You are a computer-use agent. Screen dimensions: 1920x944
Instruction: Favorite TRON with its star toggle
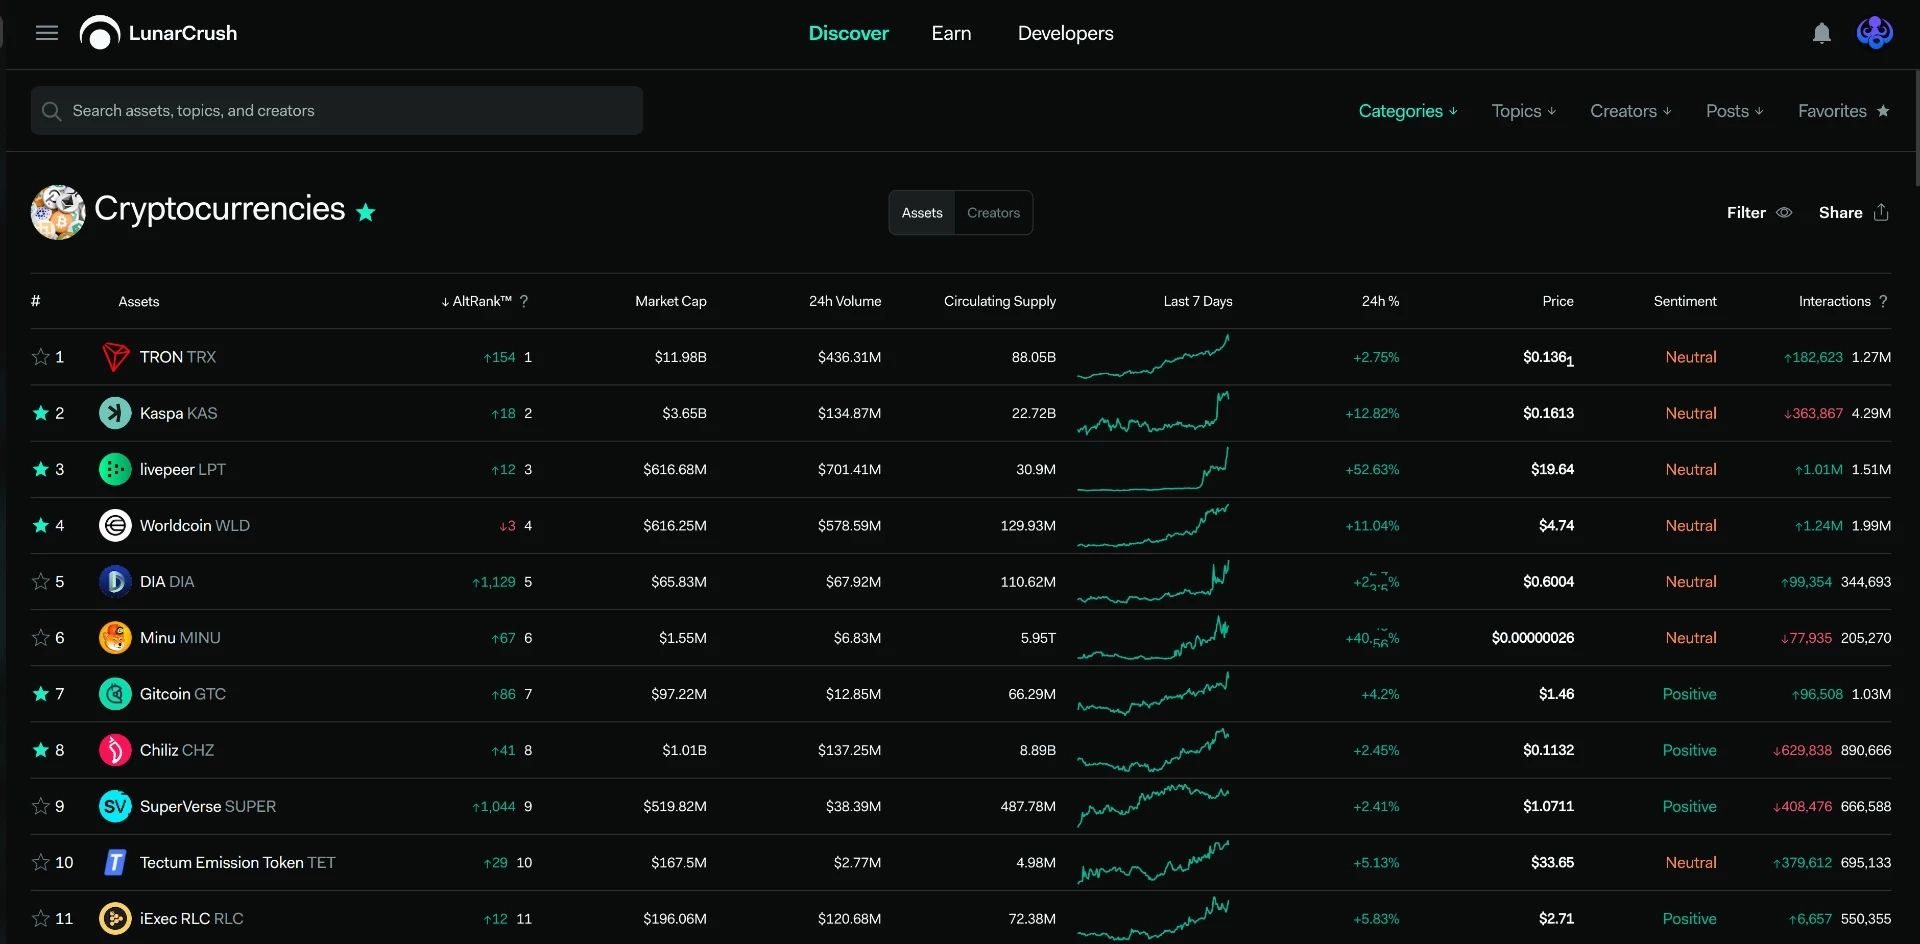(x=41, y=357)
